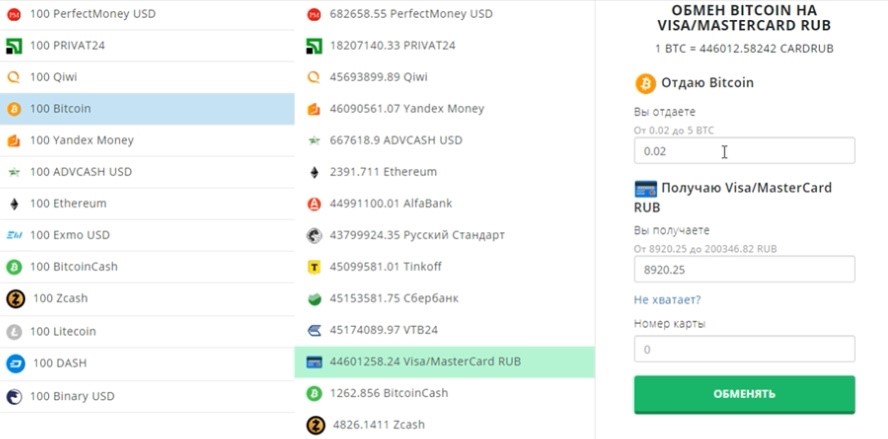
Task: Click the Zcash icon beside 4826.1411
Action: point(315,425)
